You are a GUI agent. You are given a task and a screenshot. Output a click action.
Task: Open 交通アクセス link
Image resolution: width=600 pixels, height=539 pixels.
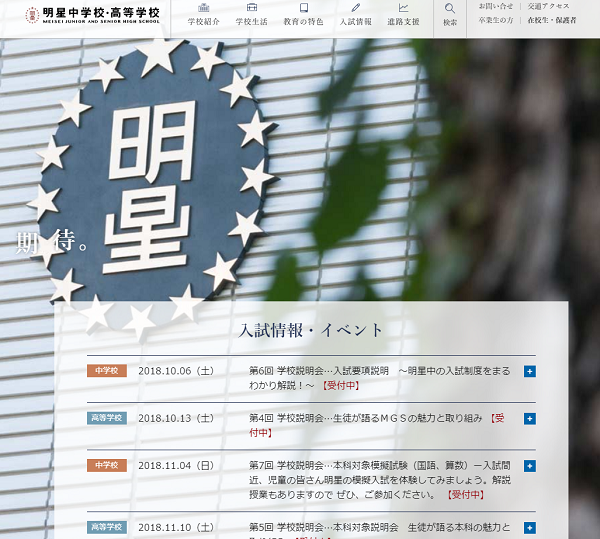pyautogui.click(x=548, y=7)
